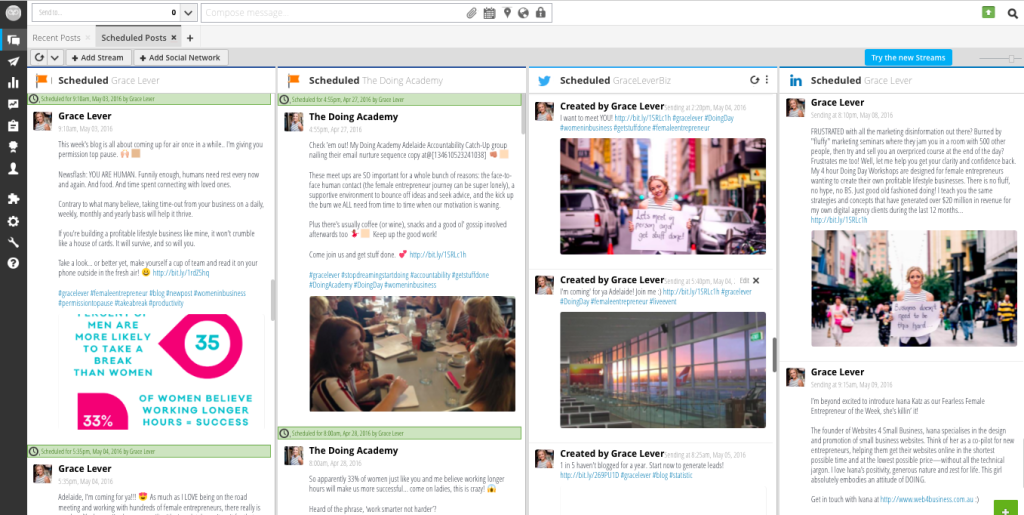This screenshot has height=515, width=1024.
Task: Open Assignments clipboard icon
Action: [x=13, y=125]
